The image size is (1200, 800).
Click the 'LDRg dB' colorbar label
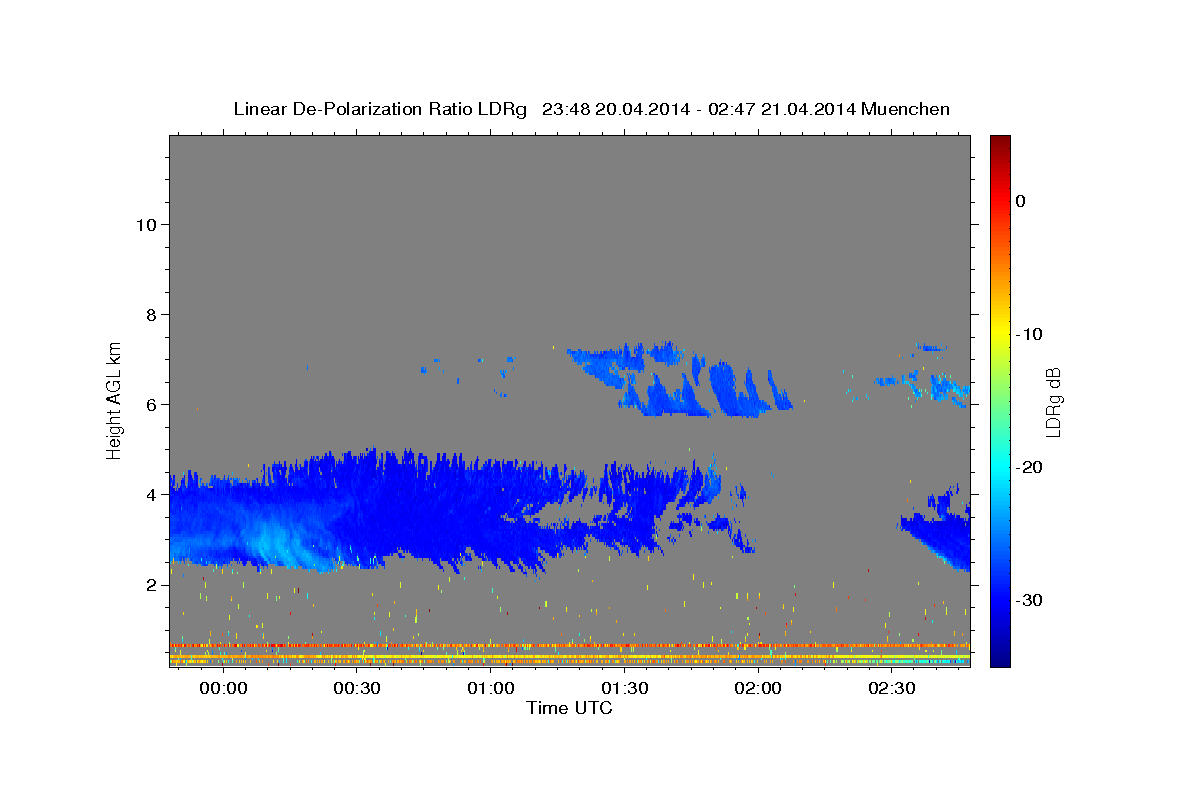pyautogui.click(x=1052, y=402)
